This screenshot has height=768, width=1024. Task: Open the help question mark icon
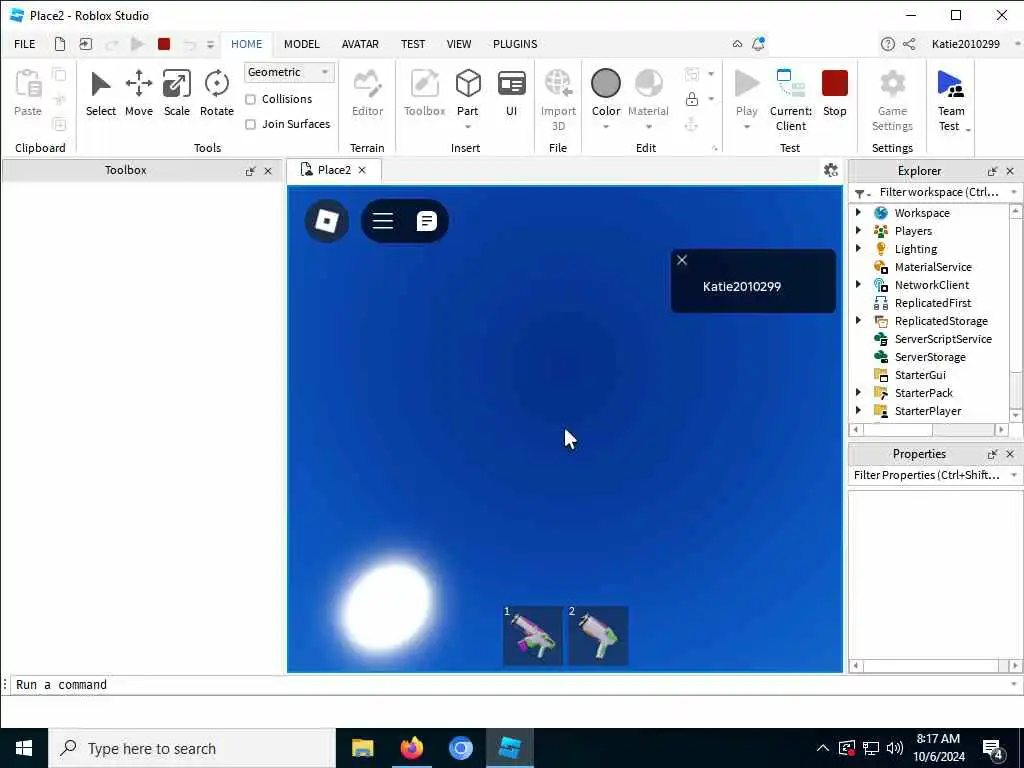tap(887, 44)
